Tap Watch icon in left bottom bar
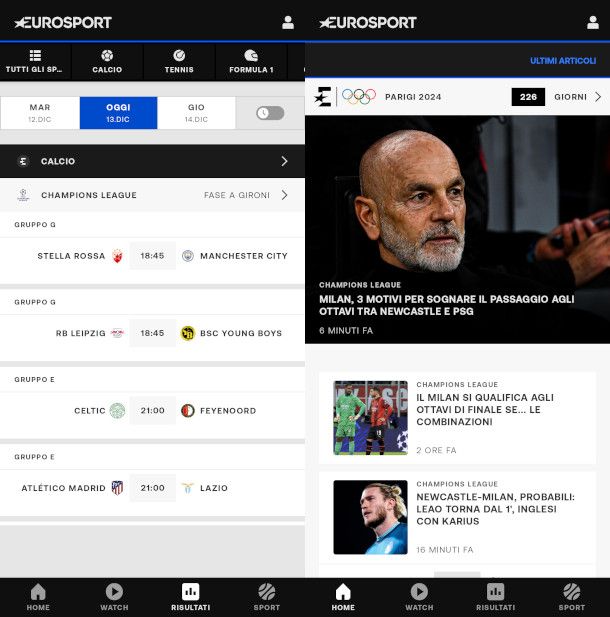Viewport: 610px width, 617px height. (114, 592)
